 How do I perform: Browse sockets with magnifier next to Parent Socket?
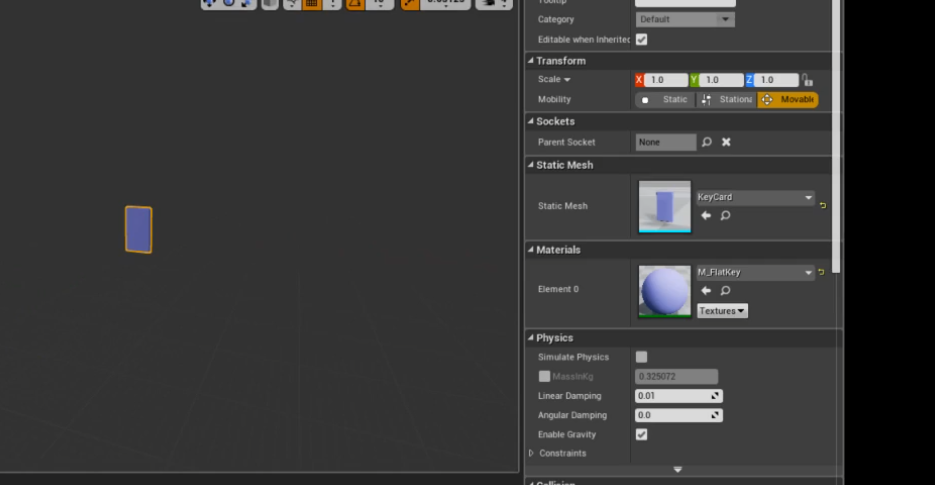coord(707,142)
